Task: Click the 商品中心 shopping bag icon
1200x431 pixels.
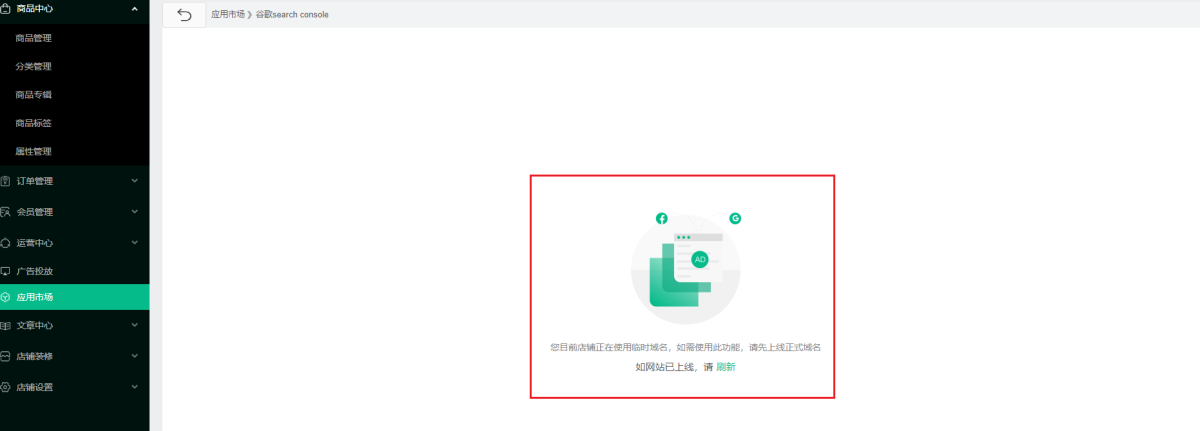Action: pos(6,8)
